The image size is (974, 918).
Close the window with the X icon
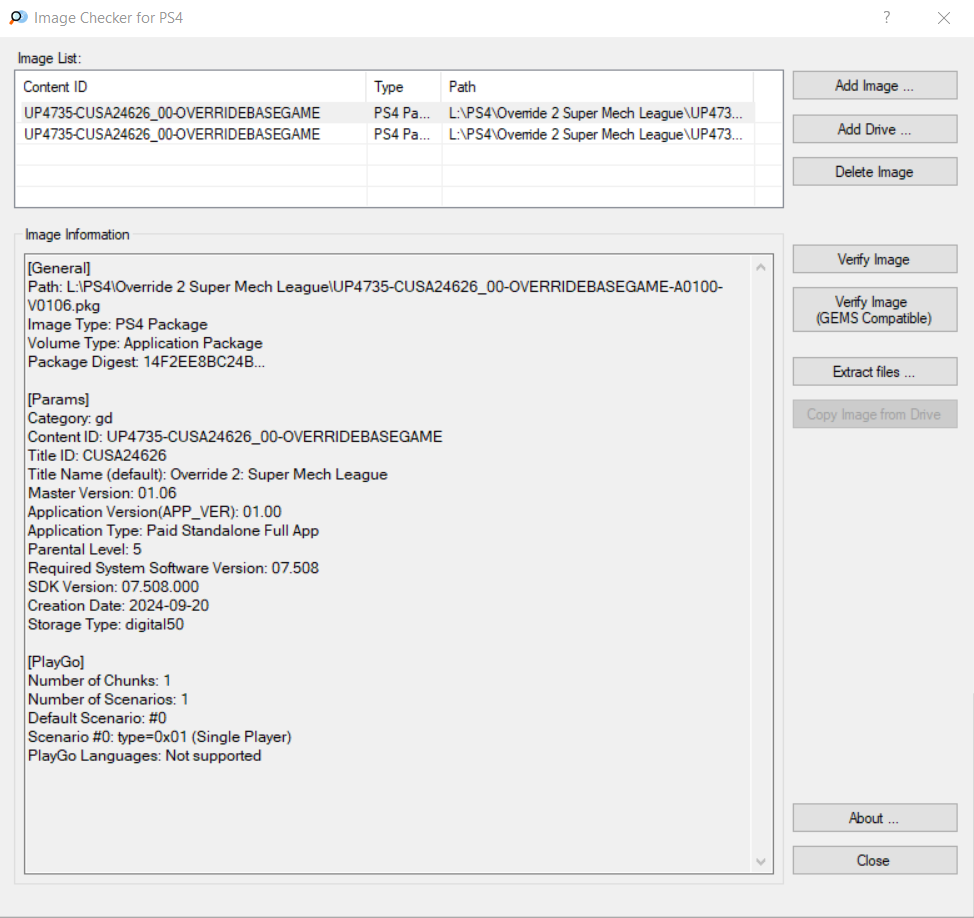944,18
